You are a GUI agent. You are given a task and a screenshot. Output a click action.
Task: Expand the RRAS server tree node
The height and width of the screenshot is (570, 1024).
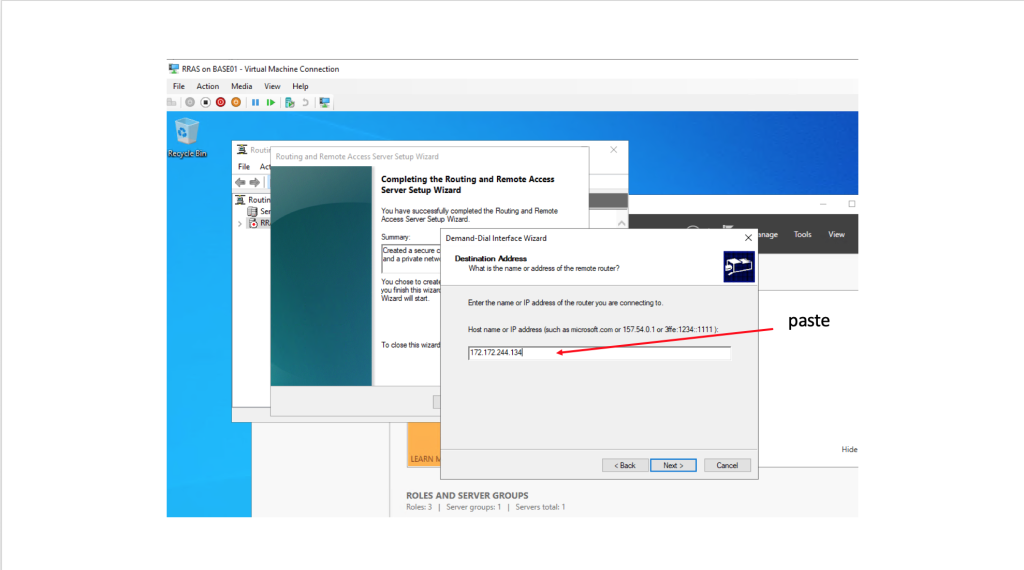click(x=239, y=223)
